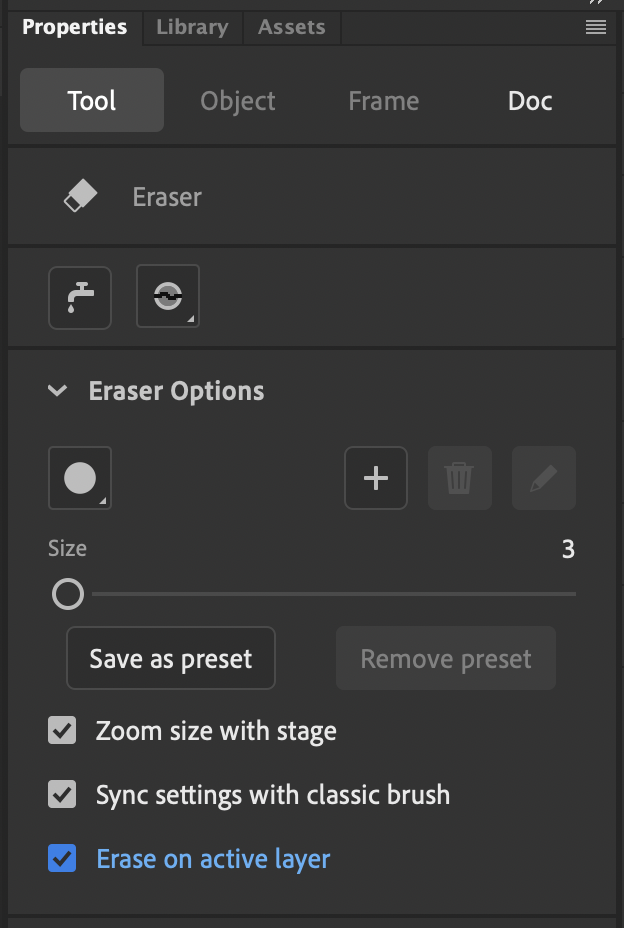
Task: Collapse the Eraser Options section
Action: 58,391
